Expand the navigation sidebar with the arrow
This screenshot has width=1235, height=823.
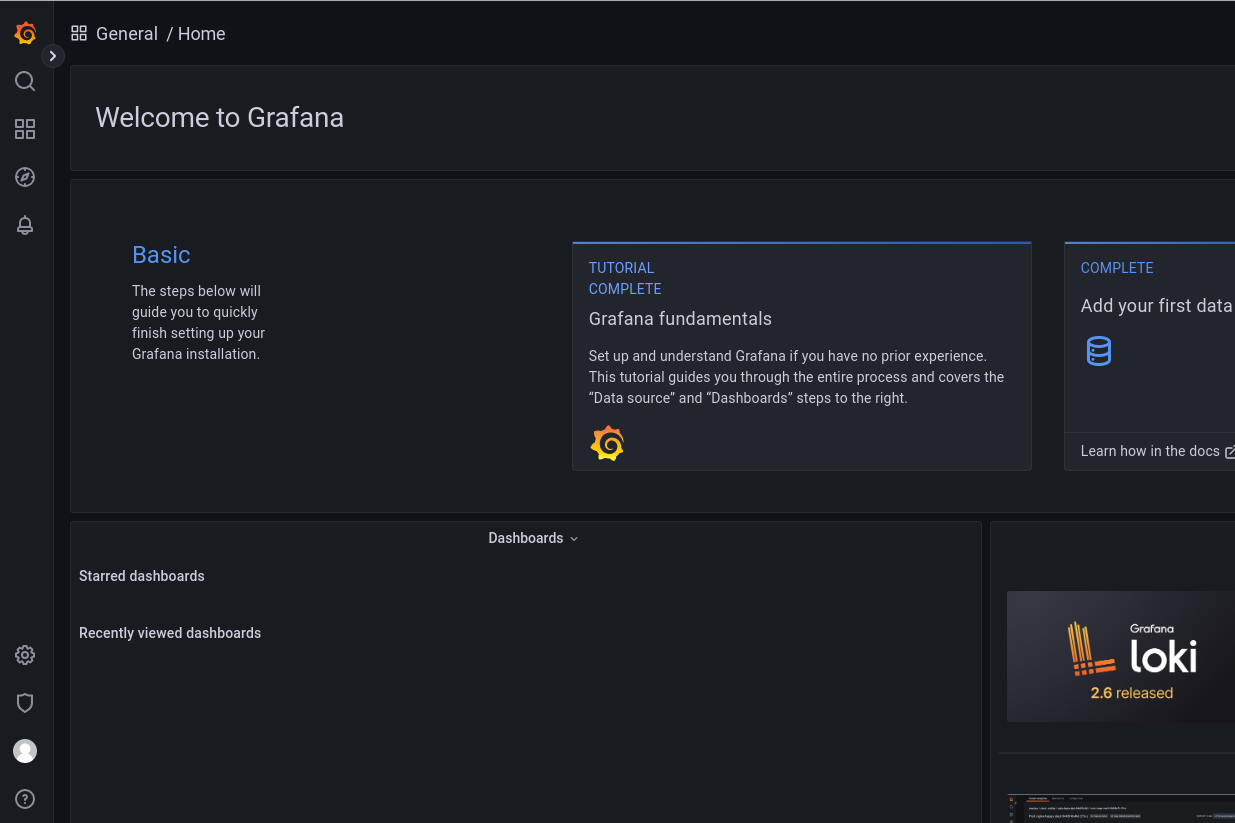point(52,55)
